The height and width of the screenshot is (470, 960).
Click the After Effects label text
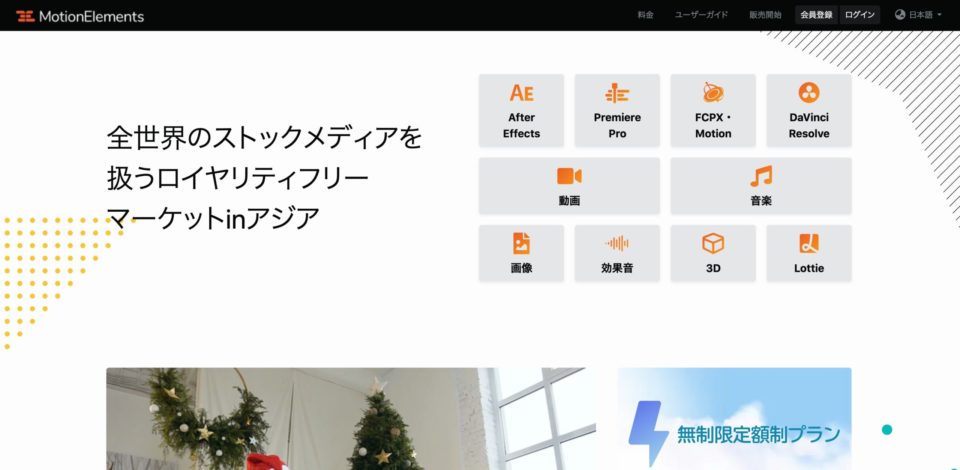[x=522, y=125]
